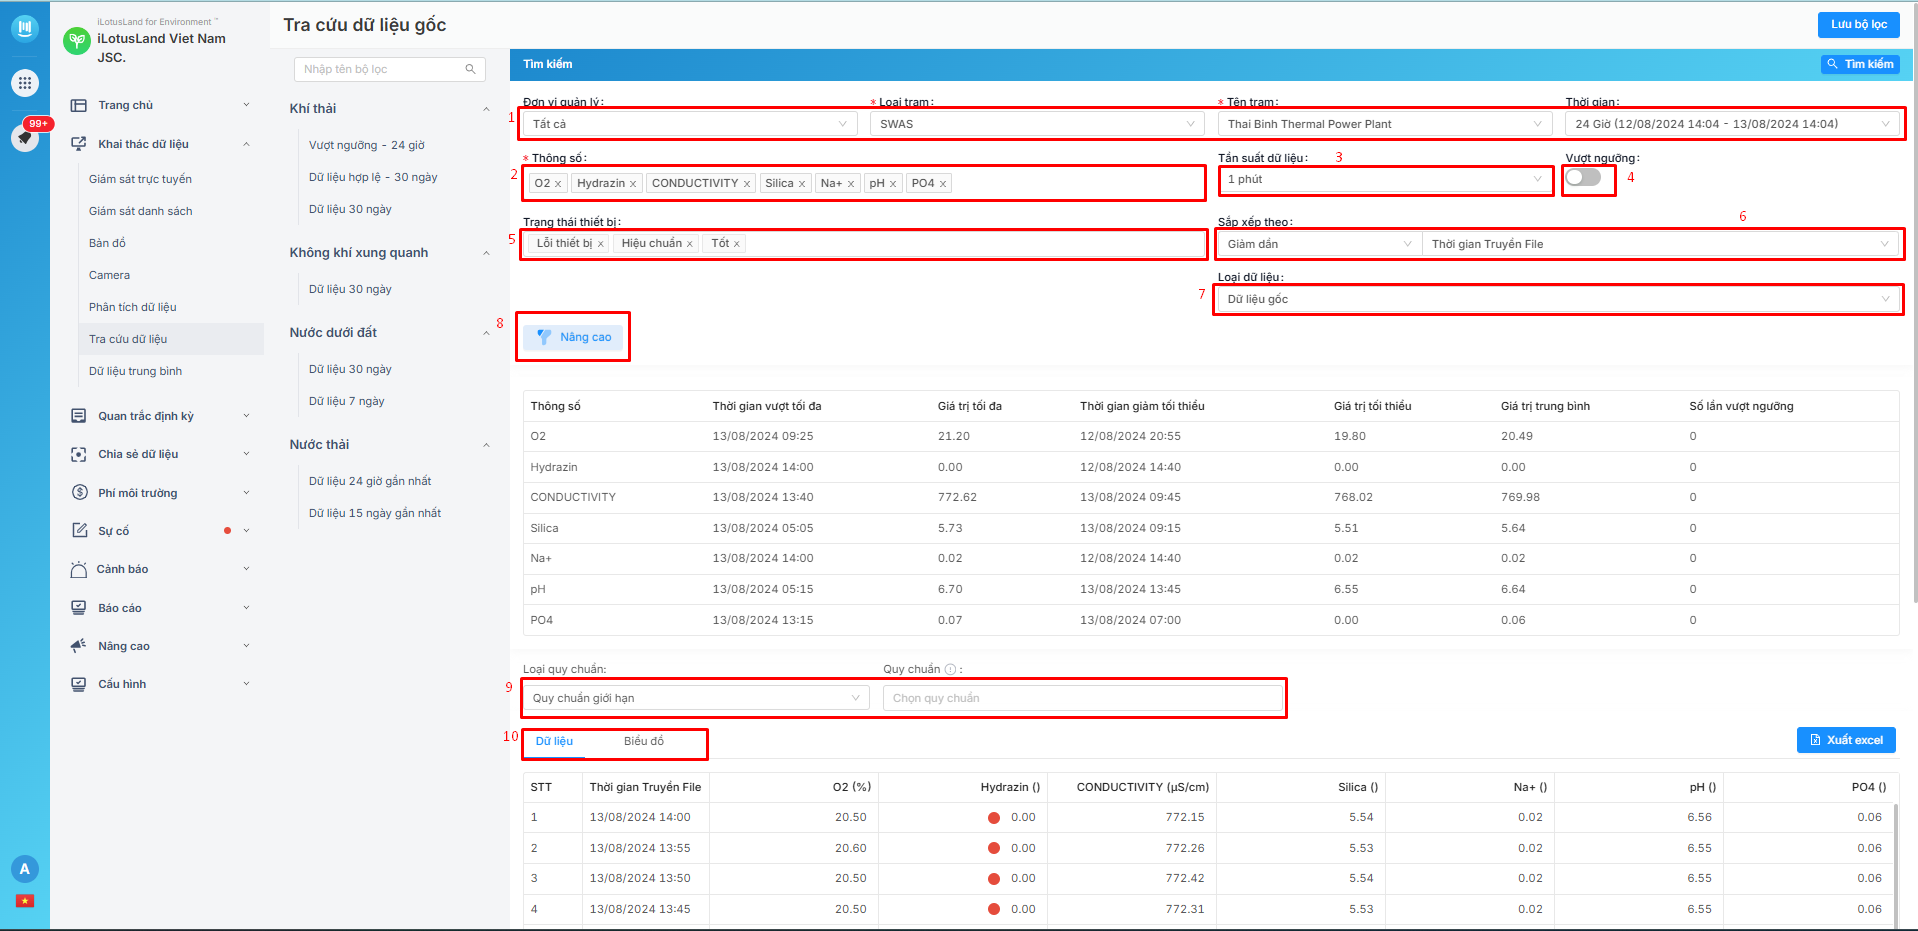Remove the PO4 parameter tag

[943, 184]
